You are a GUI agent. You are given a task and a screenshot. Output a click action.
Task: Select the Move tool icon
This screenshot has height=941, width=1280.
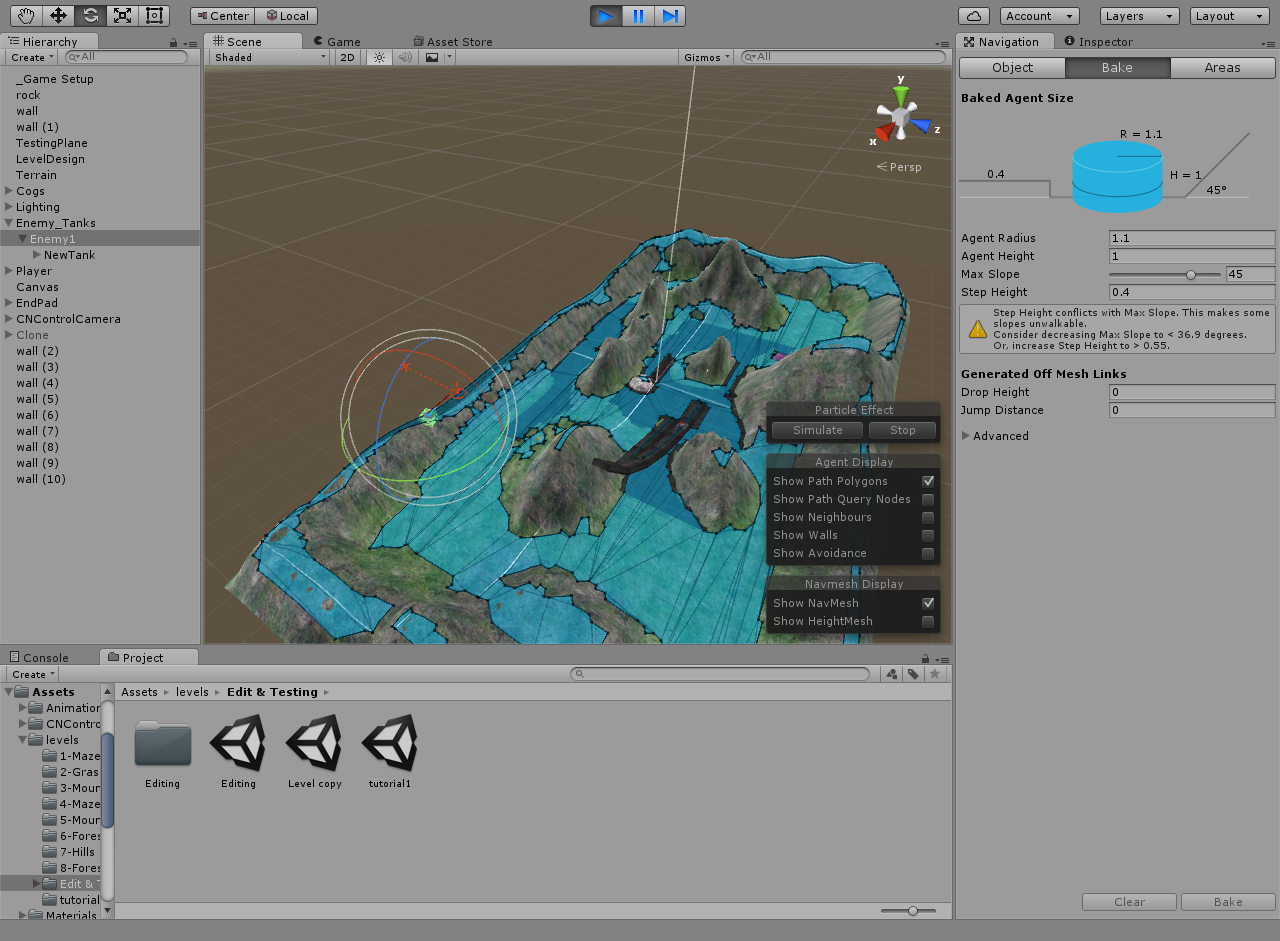58,16
